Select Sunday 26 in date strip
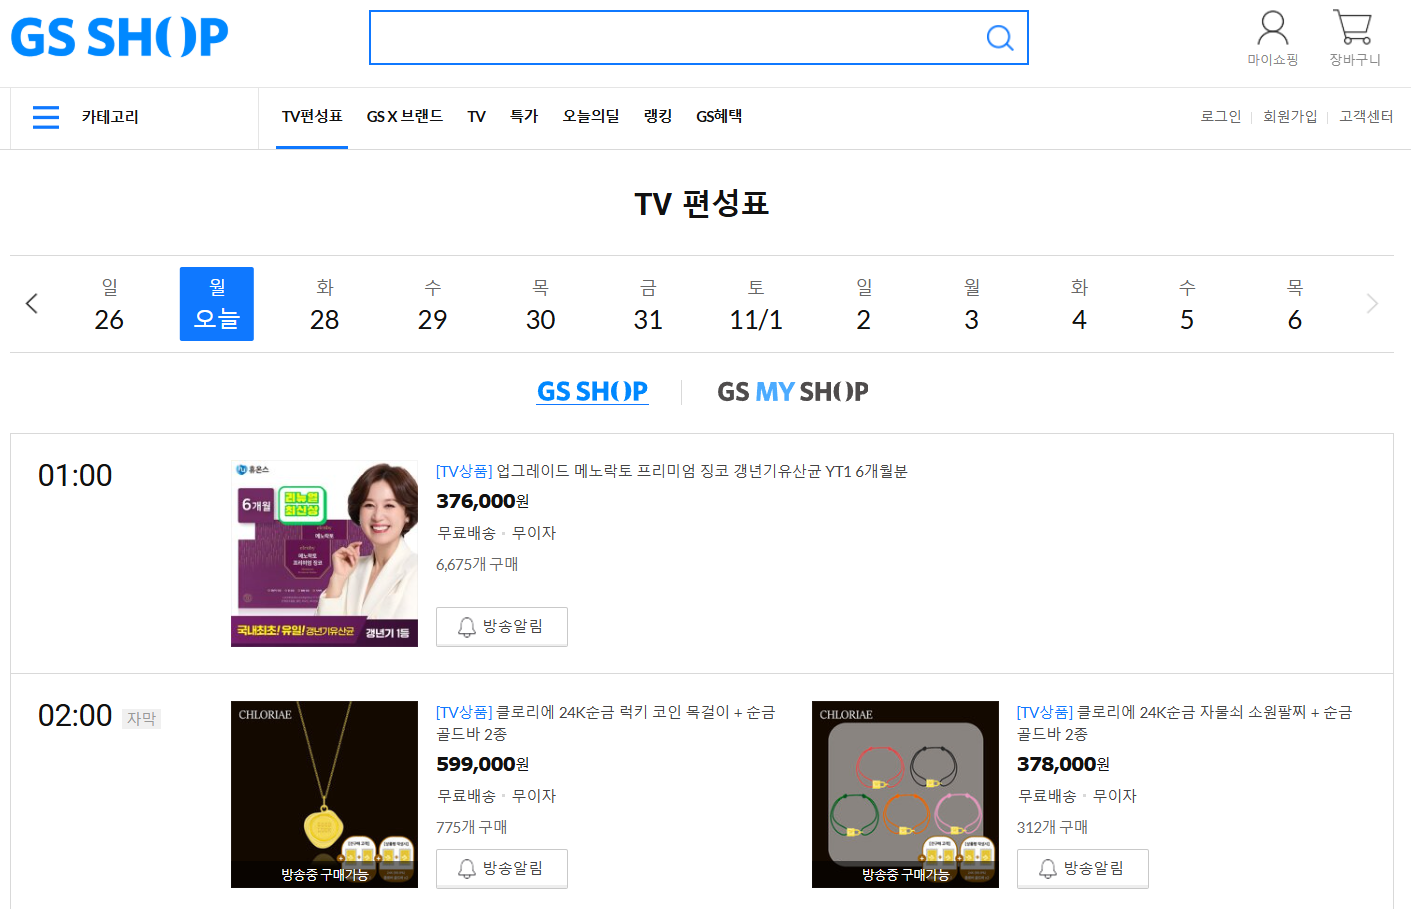1411x909 pixels. tap(109, 304)
